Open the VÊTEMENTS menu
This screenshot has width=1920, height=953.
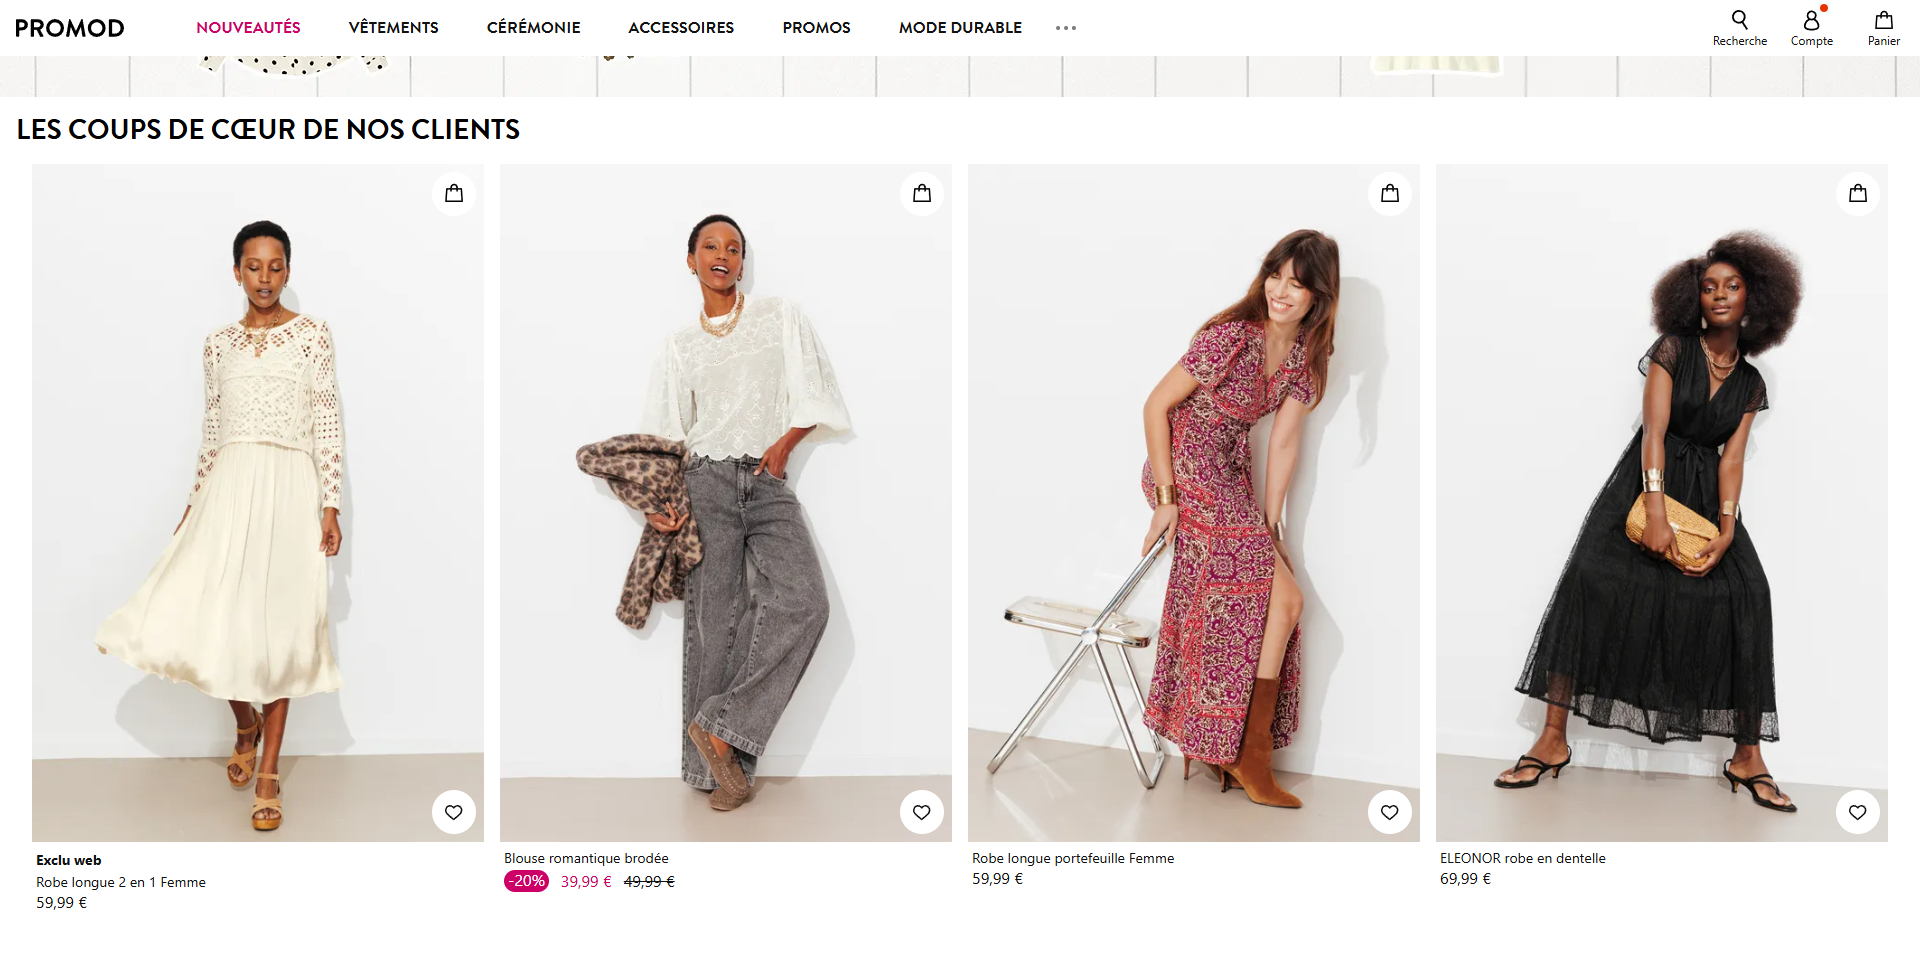pos(393,28)
